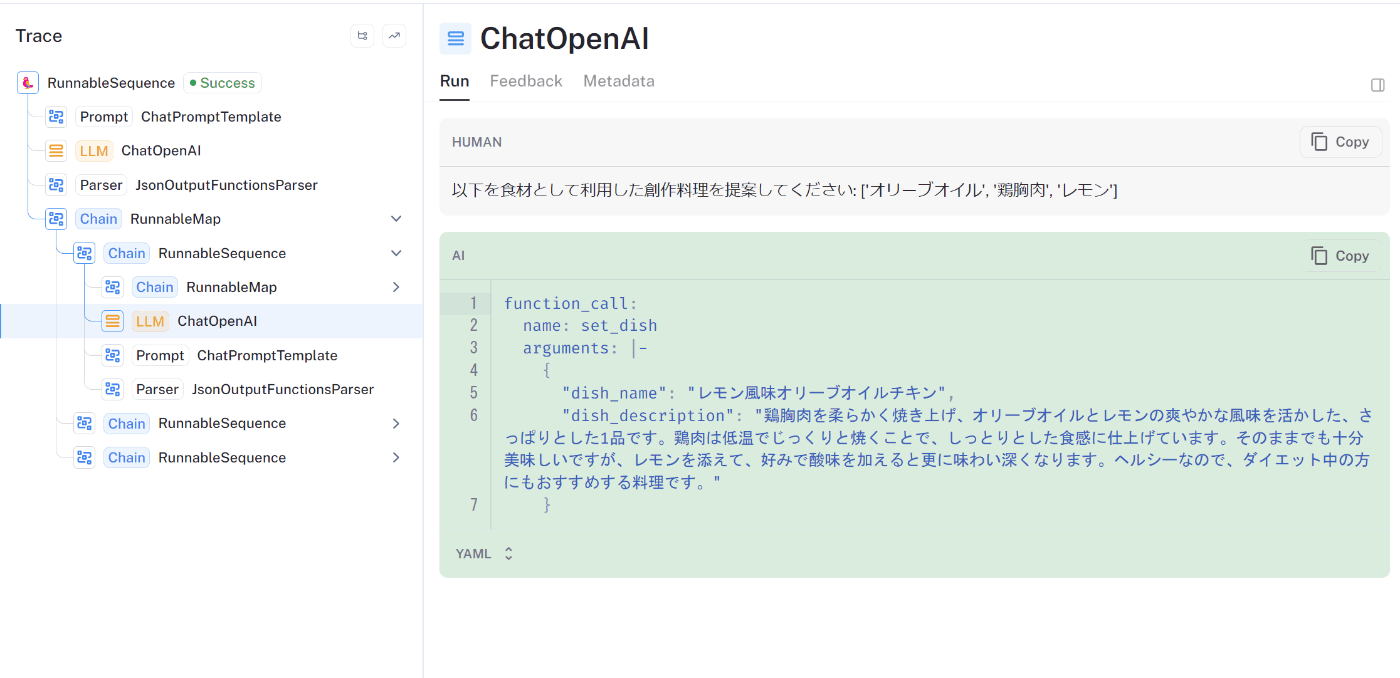The height and width of the screenshot is (678, 1400).
Task: Select first LLM ChatOpenAI row
Action: [211, 151]
